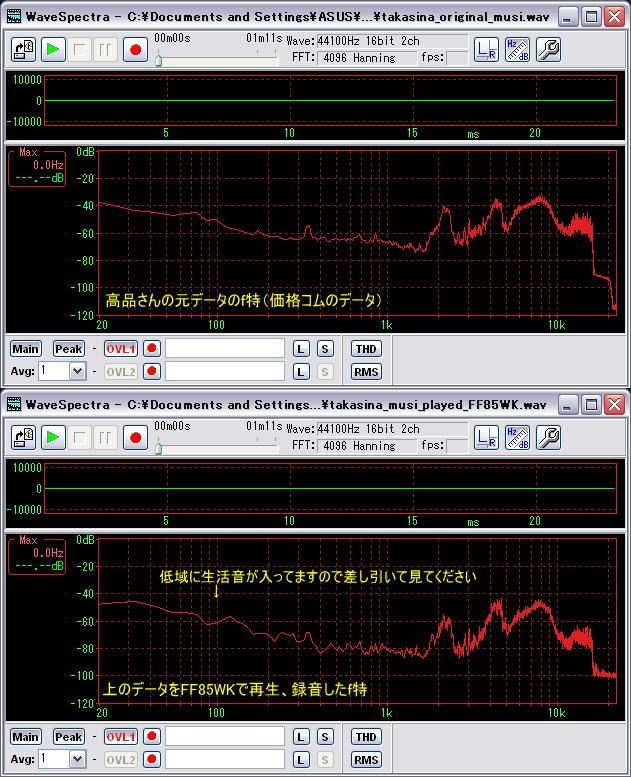Toggle THD display in bottom window
Screen dimensions: 631x777
[366, 737]
